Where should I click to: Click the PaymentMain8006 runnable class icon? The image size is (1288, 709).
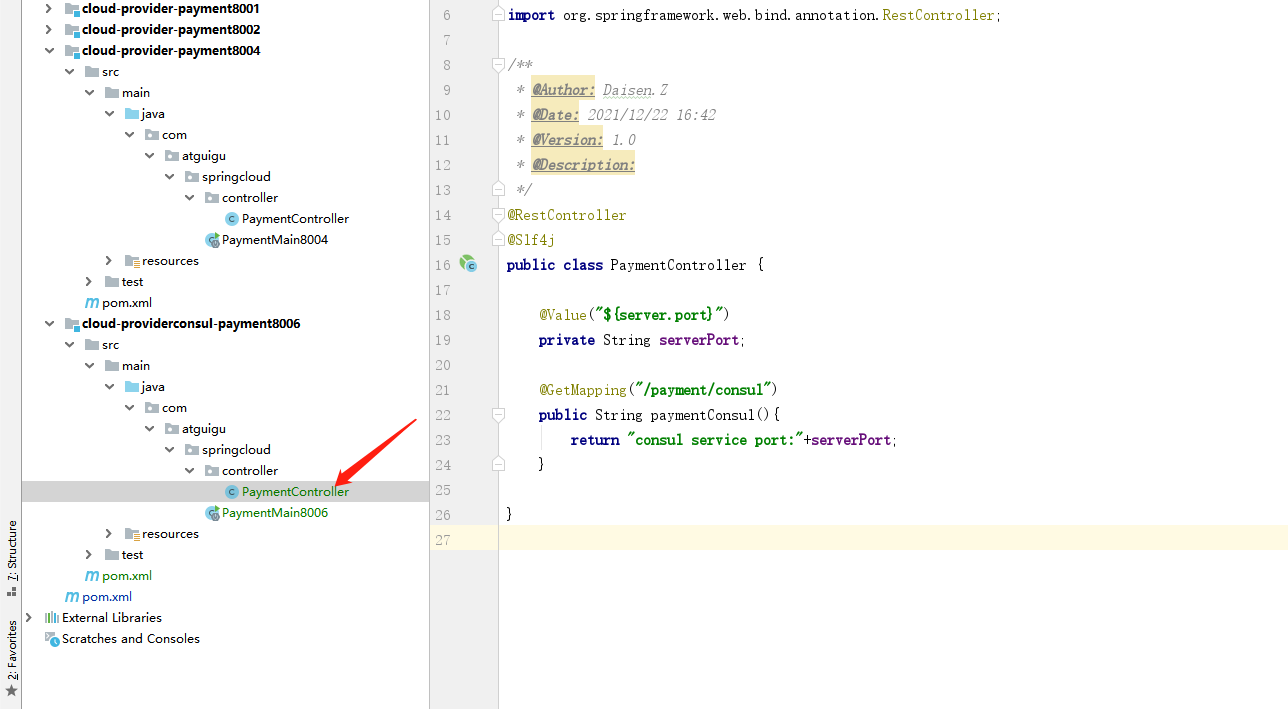[212, 513]
